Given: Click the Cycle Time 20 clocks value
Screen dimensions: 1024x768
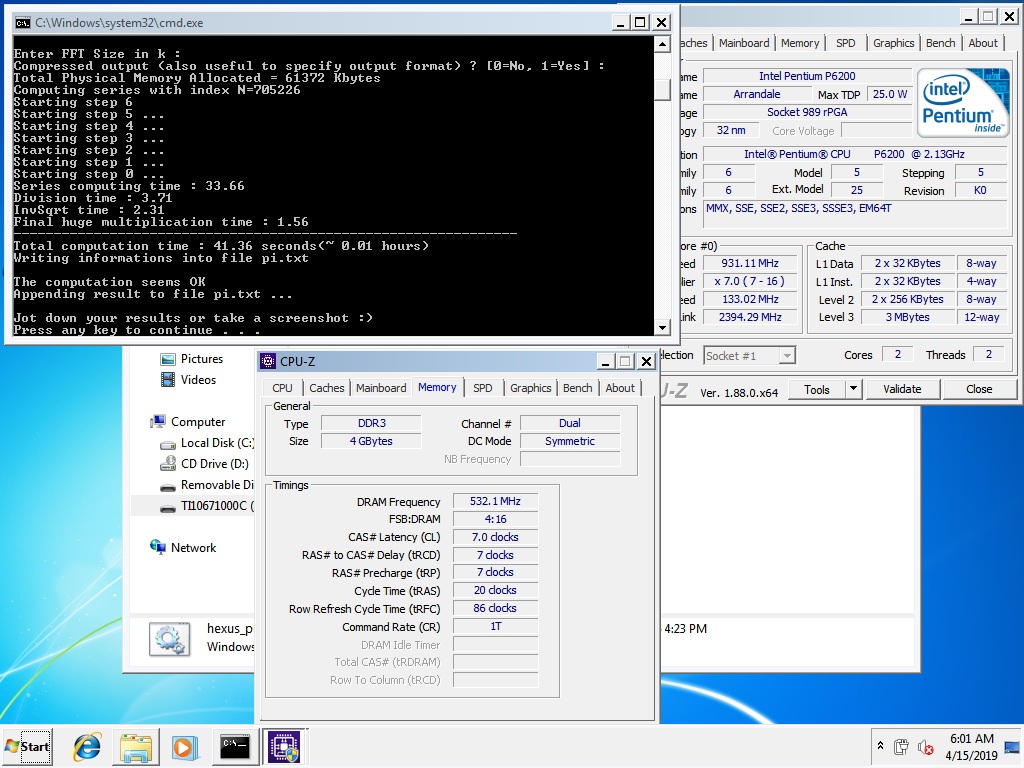Looking at the screenshot, I should tap(495, 590).
